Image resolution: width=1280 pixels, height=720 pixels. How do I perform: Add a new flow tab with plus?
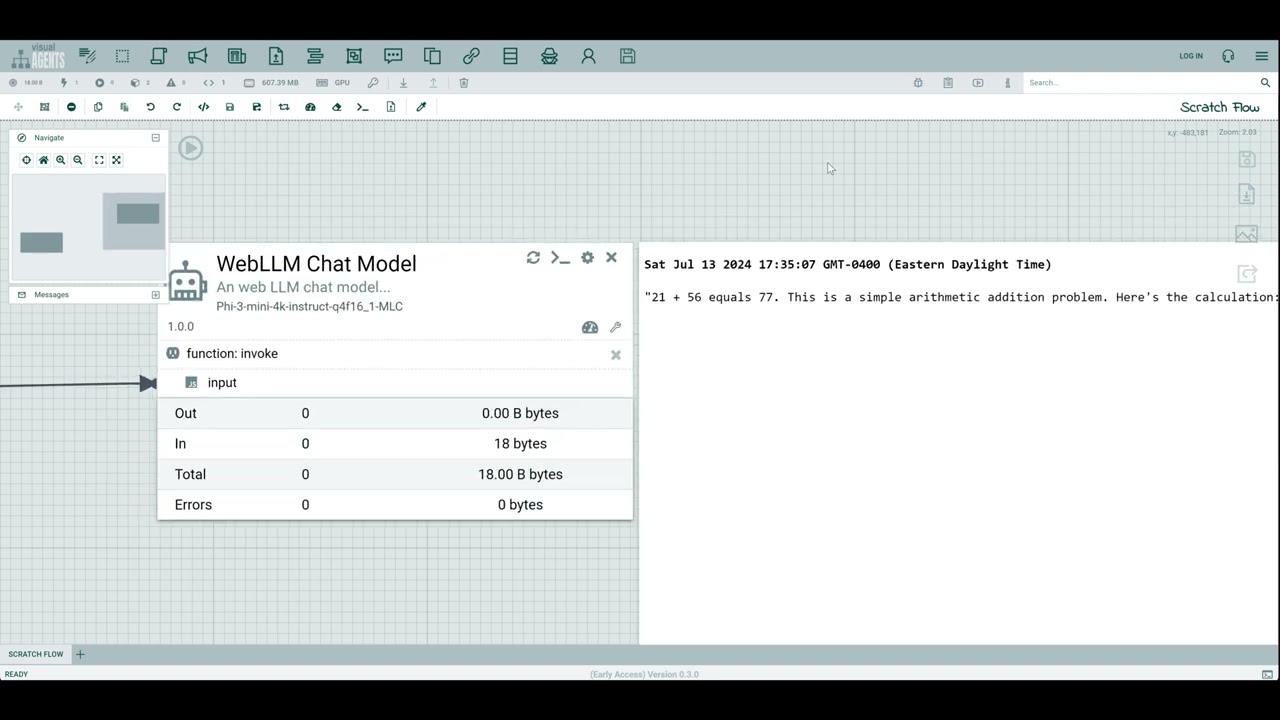click(80, 654)
